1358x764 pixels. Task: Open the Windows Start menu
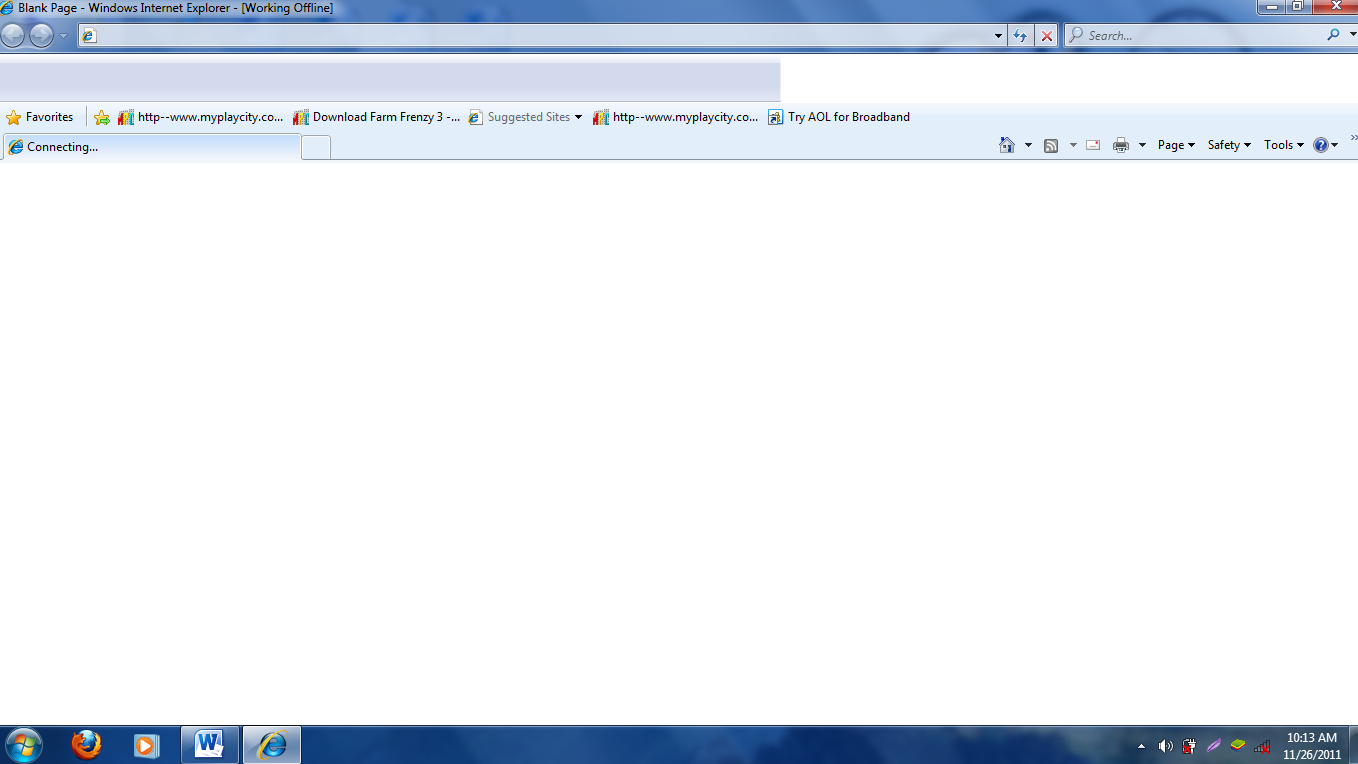[x=23, y=745]
